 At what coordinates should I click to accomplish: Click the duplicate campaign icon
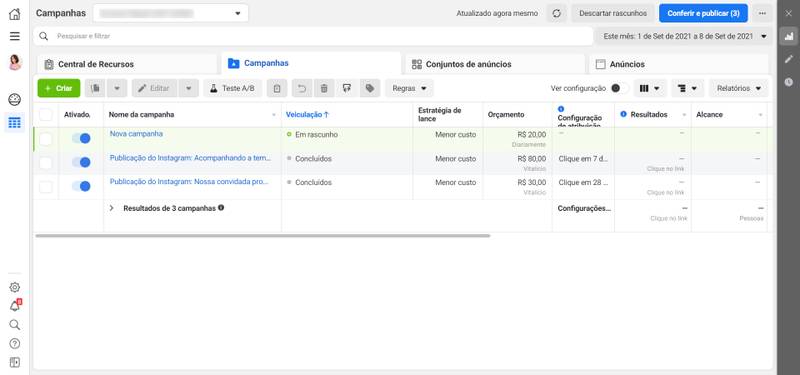click(95, 88)
